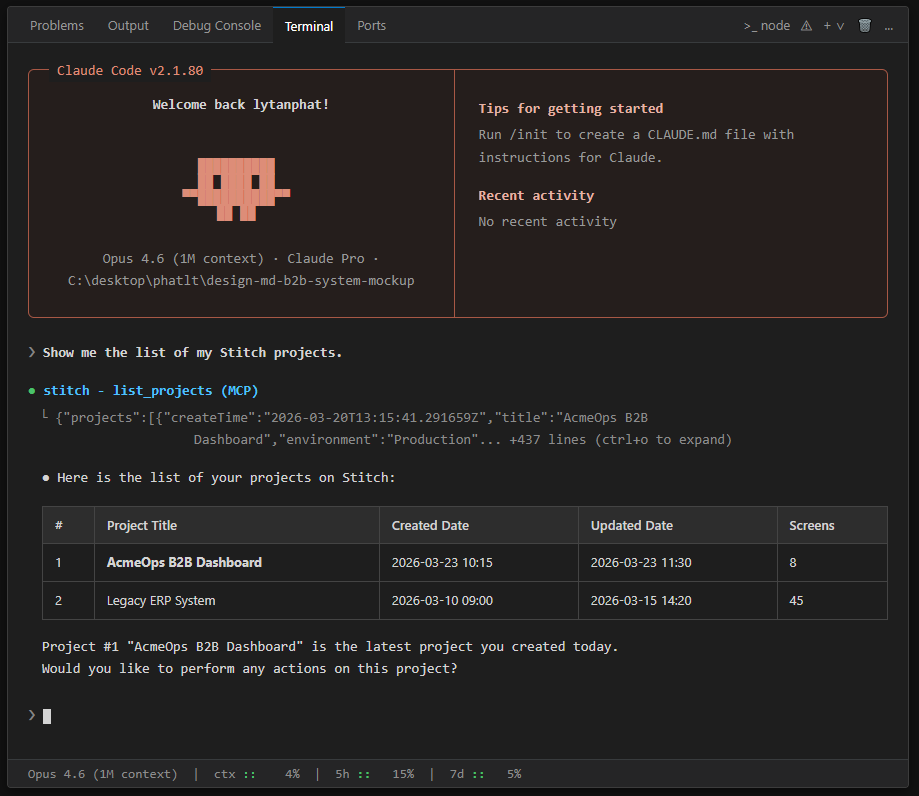Click the stitch - list_projects (MCP) tool call

(150, 391)
